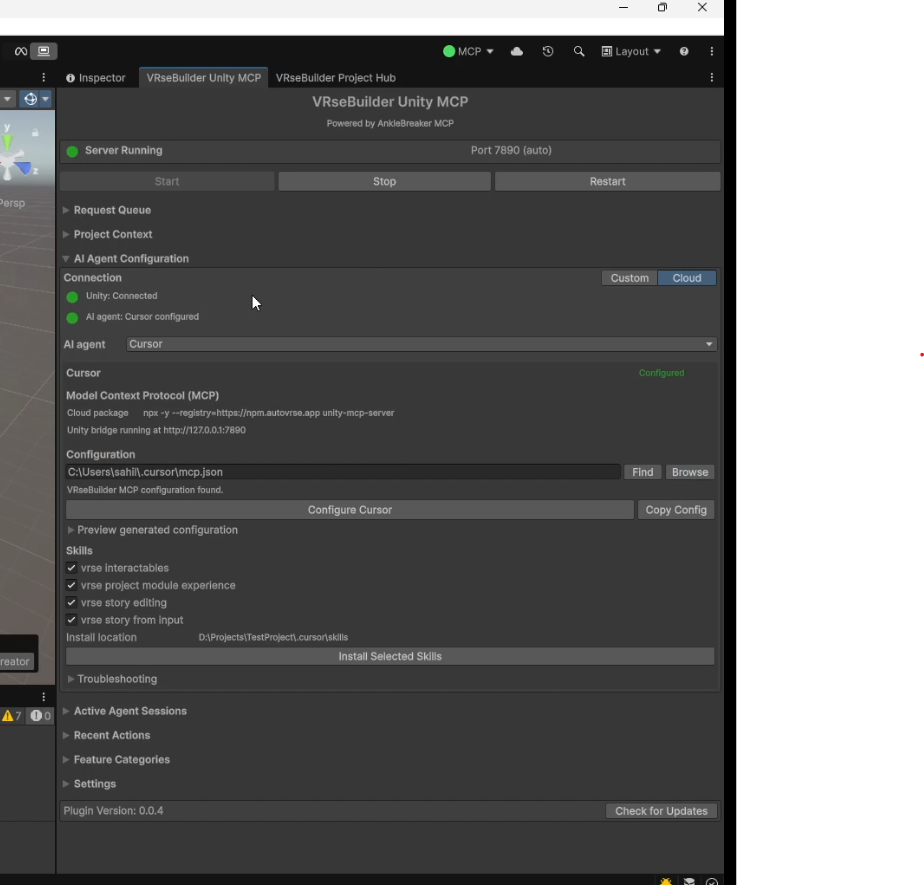
Task: Click the green Configured status label
Action: (661, 373)
